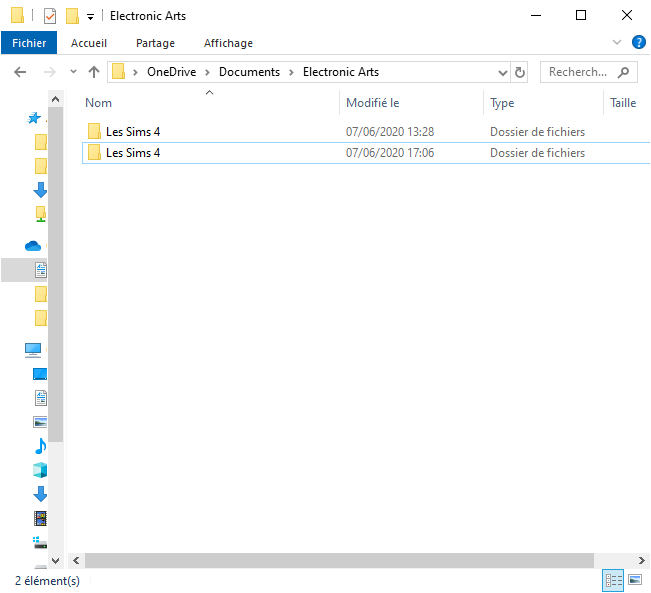Open the blue help question icon
The width and height of the screenshot is (651, 593).
[x=639, y=42]
